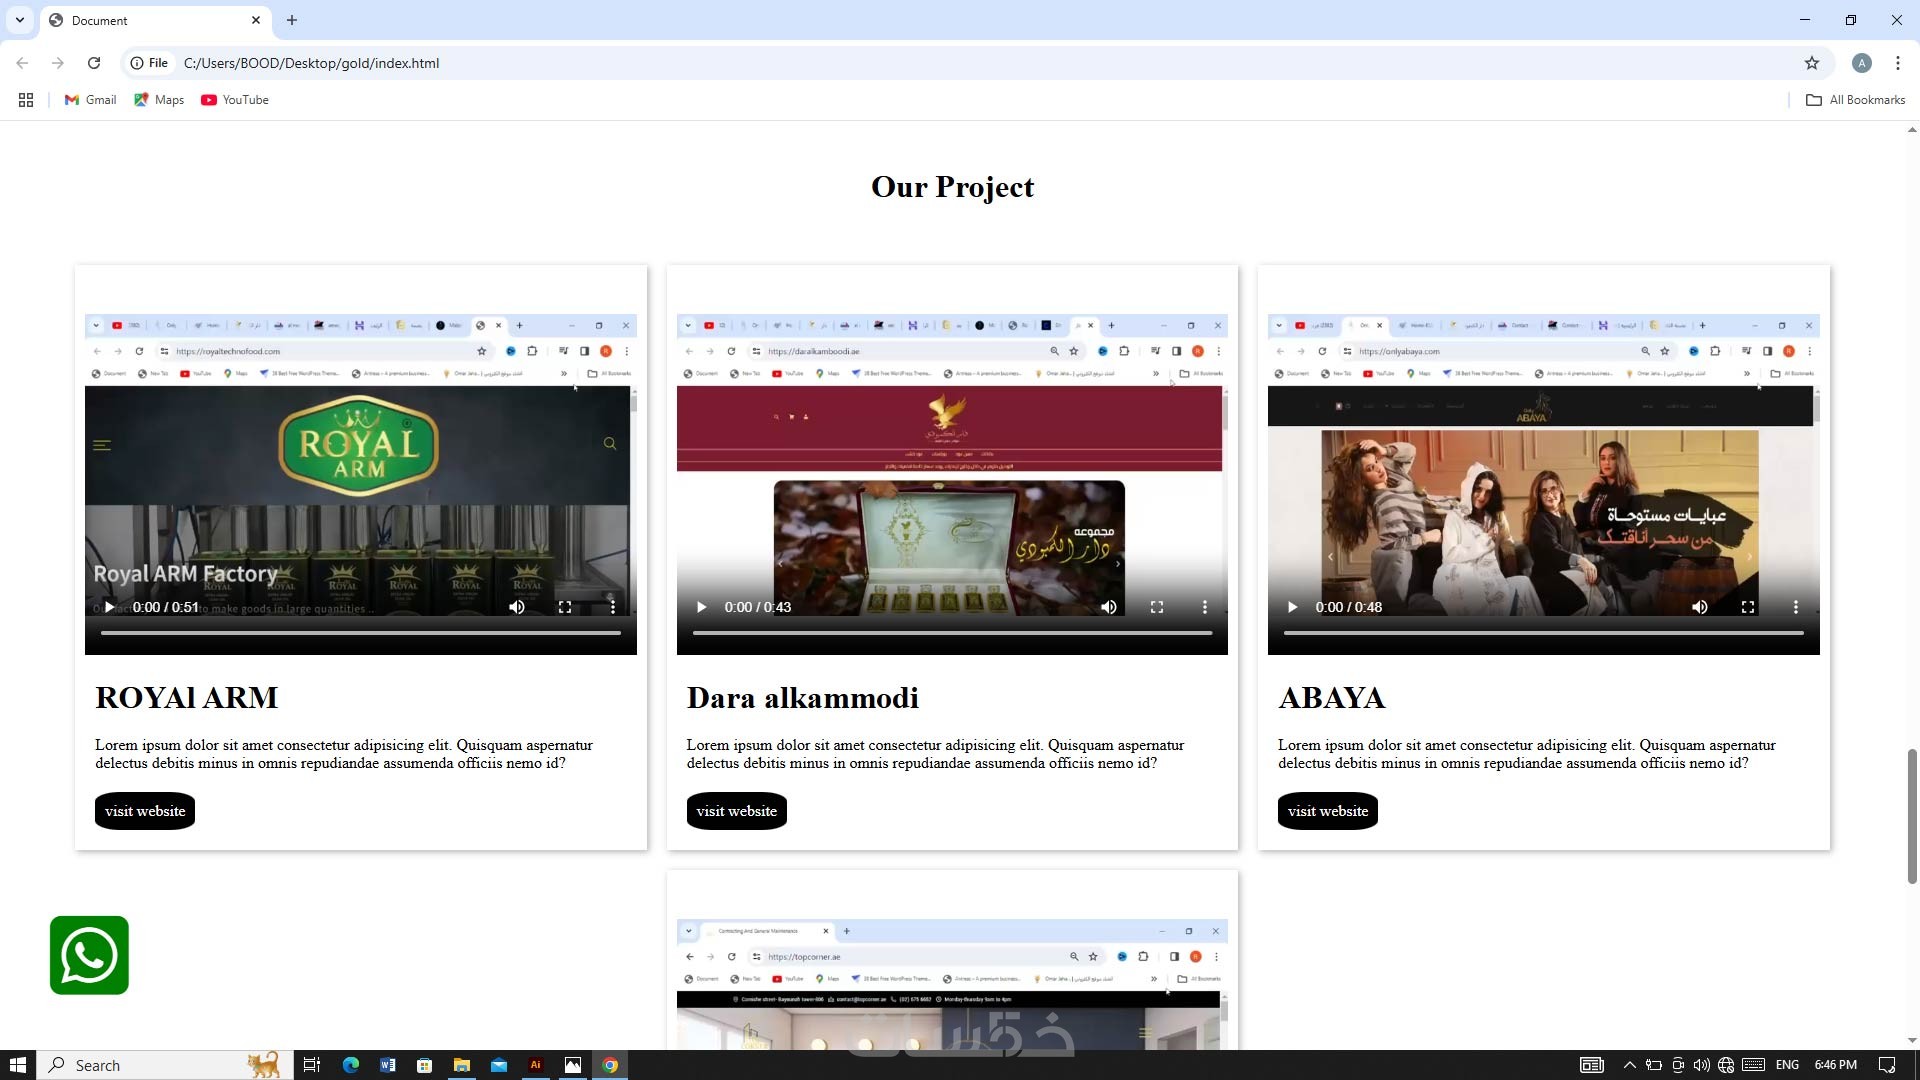Open the green WhatsApp chat icon

click(89, 955)
